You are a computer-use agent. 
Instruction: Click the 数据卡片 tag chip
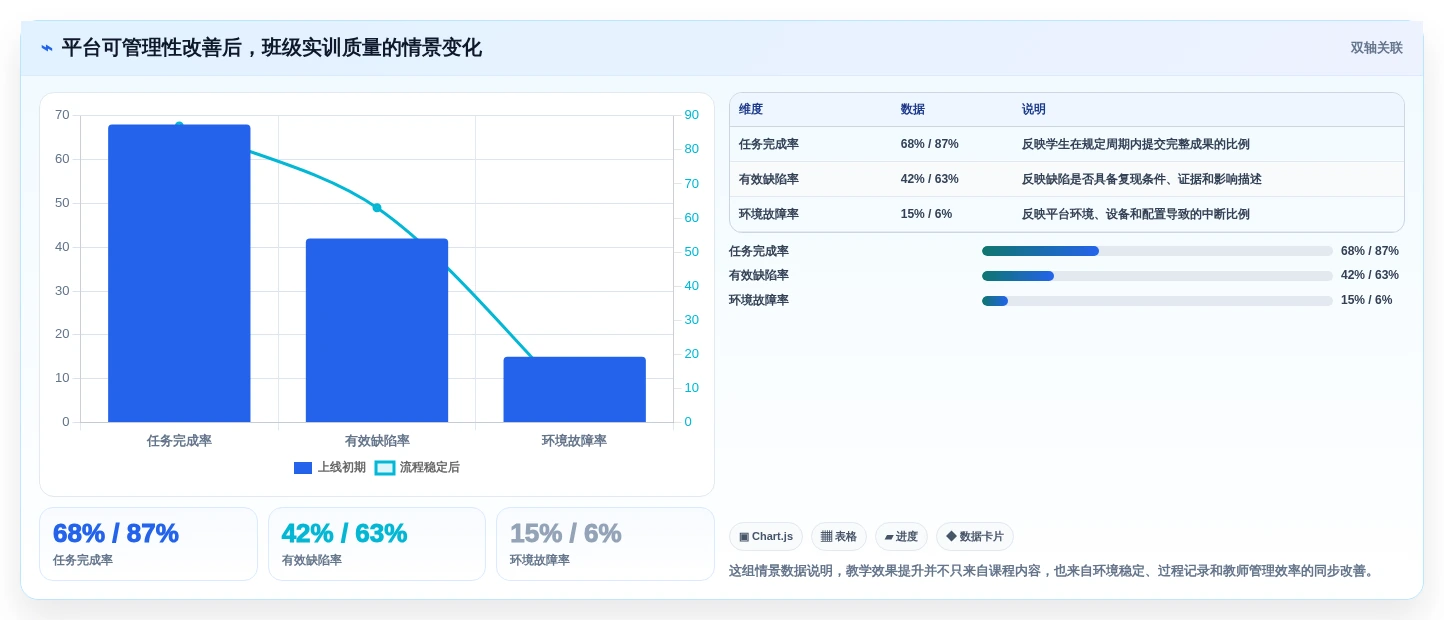point(975,536)
